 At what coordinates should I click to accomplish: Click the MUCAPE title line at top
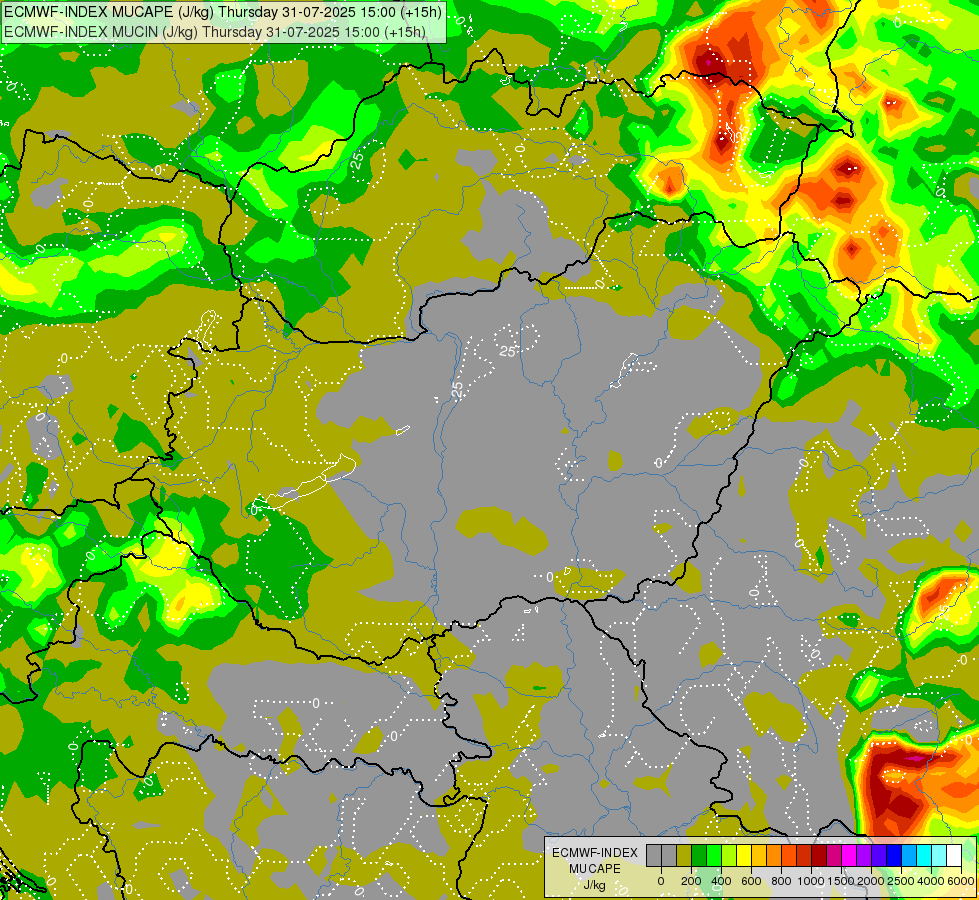223,12
